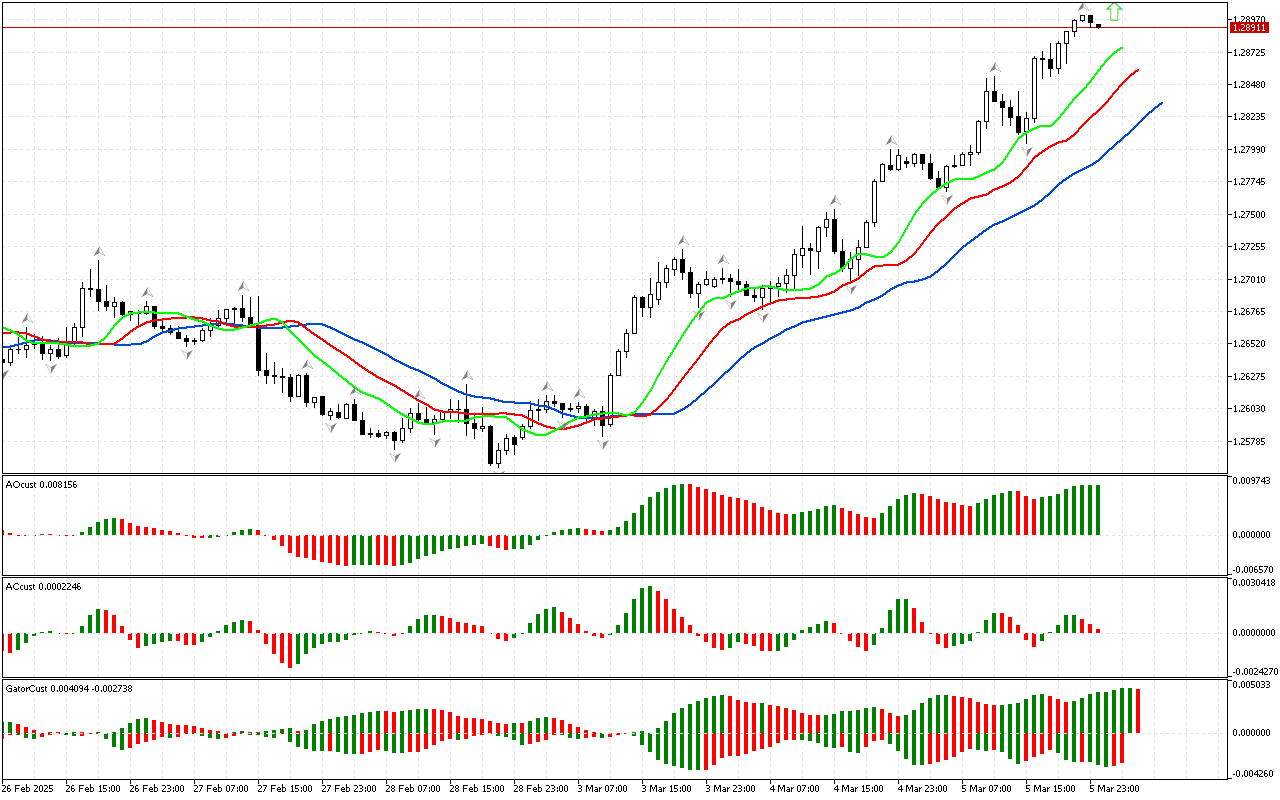Click the 28 Feb 23:00 time label

coord(540,789)
